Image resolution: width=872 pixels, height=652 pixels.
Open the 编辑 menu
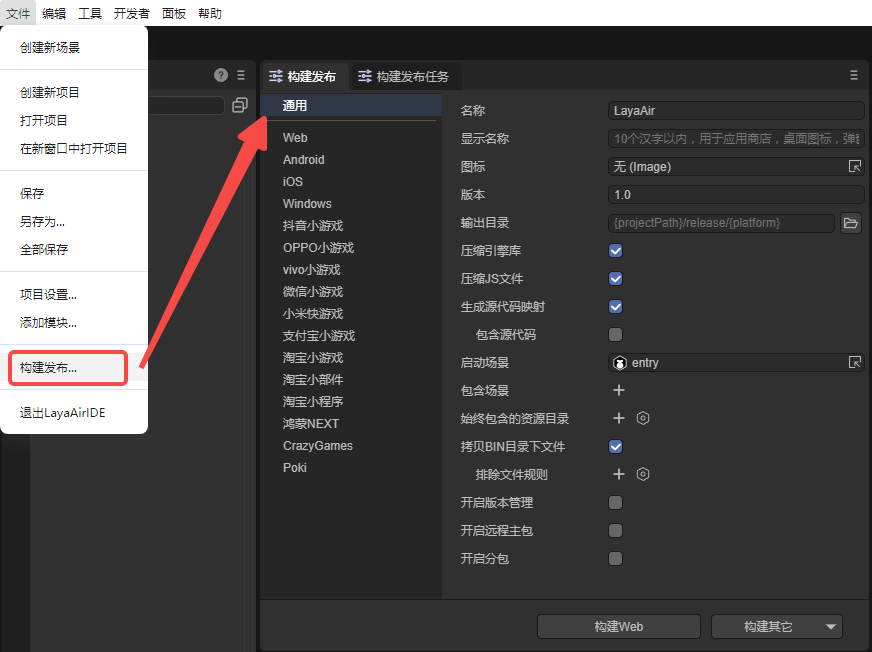(54, 13)
